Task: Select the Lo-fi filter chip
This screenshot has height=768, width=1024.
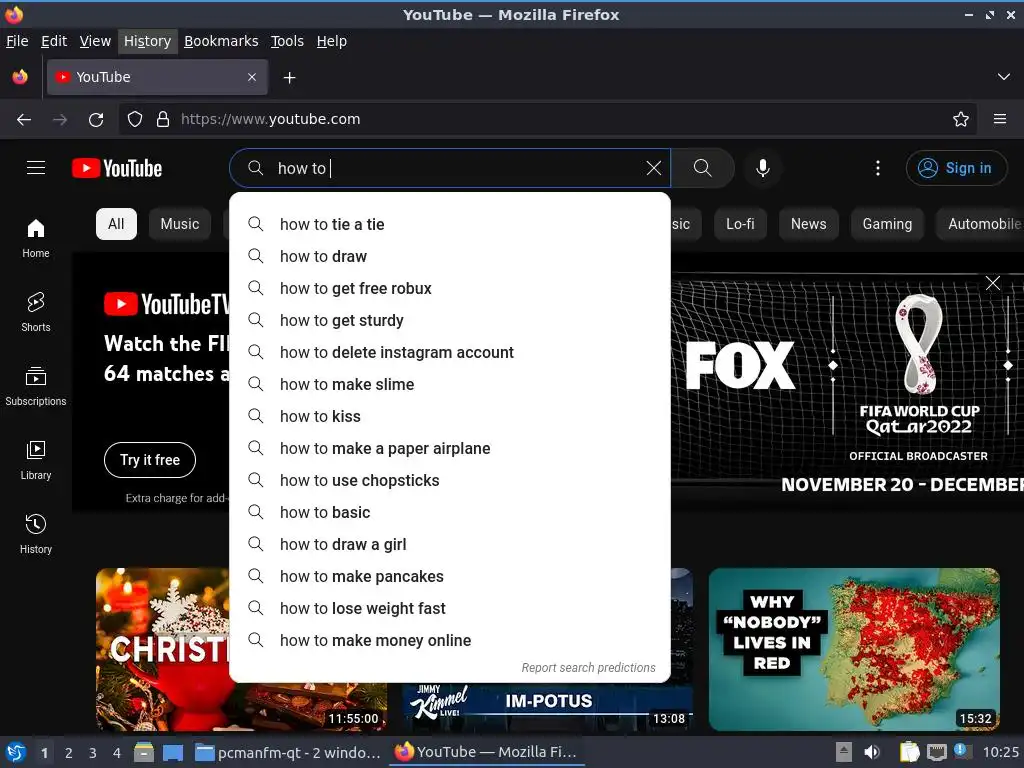Action: 740,224
